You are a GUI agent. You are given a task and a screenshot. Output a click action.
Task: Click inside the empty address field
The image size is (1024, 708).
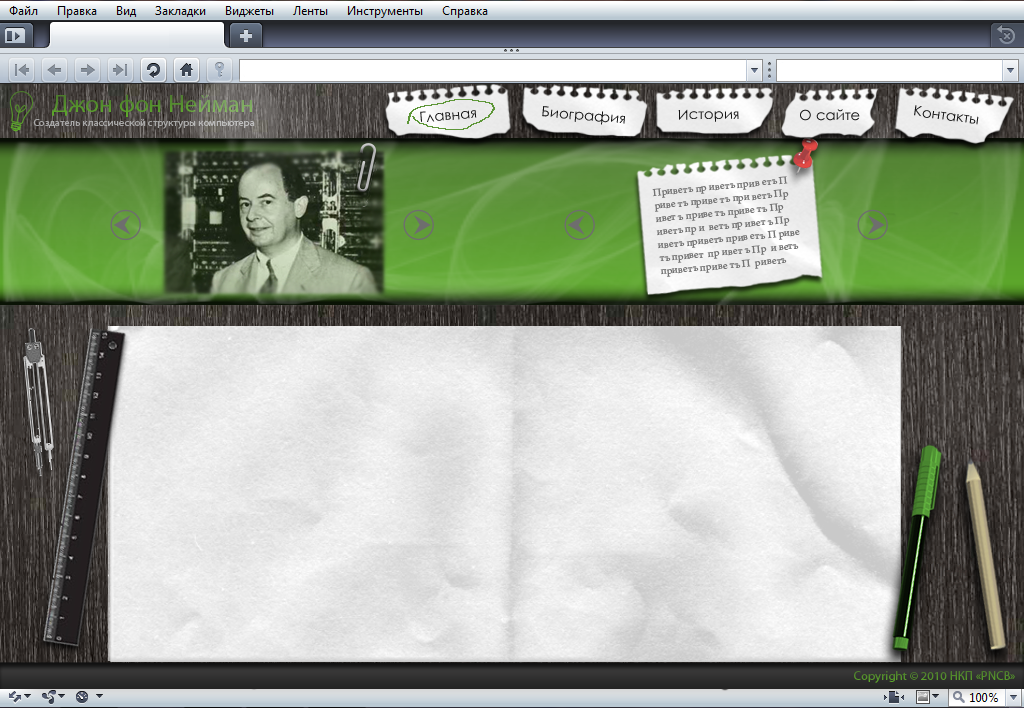coord(492,70)
